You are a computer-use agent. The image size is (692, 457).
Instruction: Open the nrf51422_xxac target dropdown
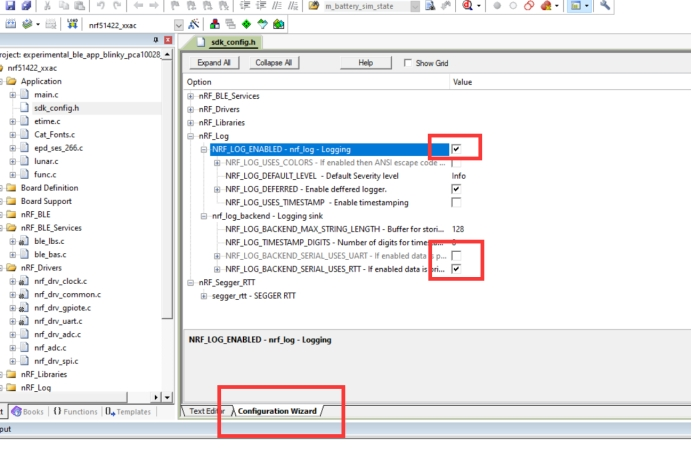178,25
